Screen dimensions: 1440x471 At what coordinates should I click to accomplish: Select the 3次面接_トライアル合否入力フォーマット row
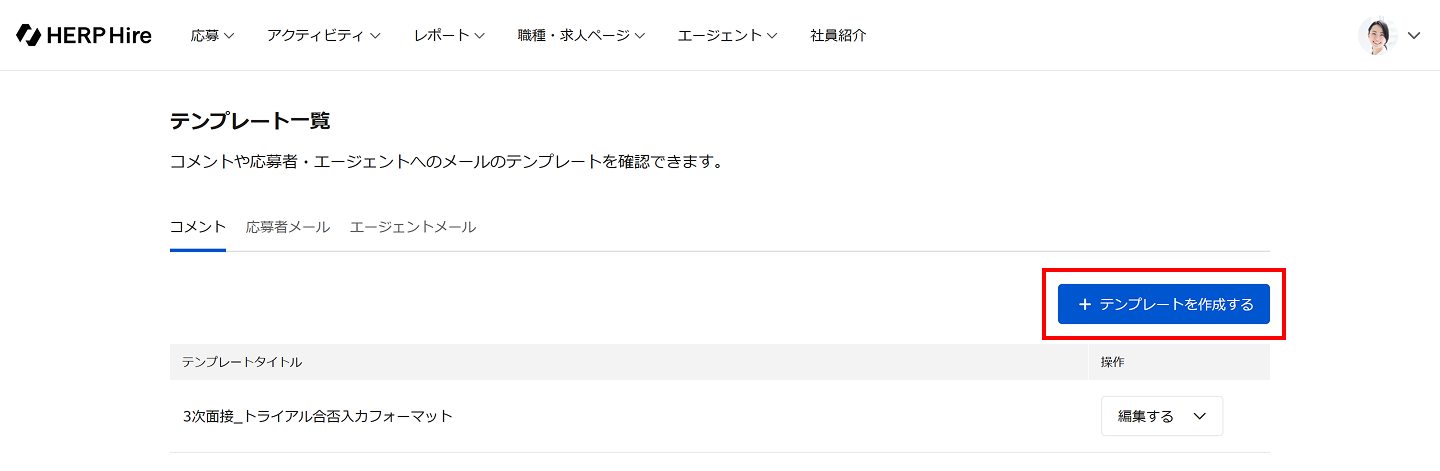(x=318, y=416)
